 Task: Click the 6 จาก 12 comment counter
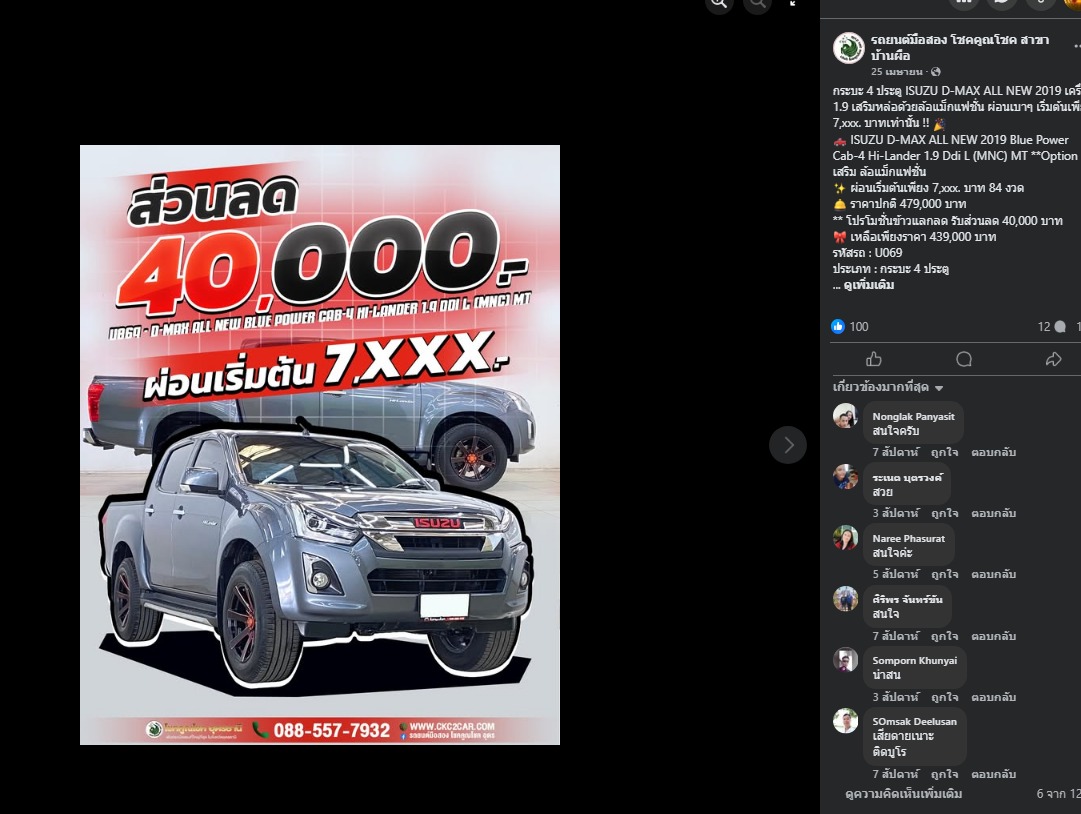point(1058,794)
